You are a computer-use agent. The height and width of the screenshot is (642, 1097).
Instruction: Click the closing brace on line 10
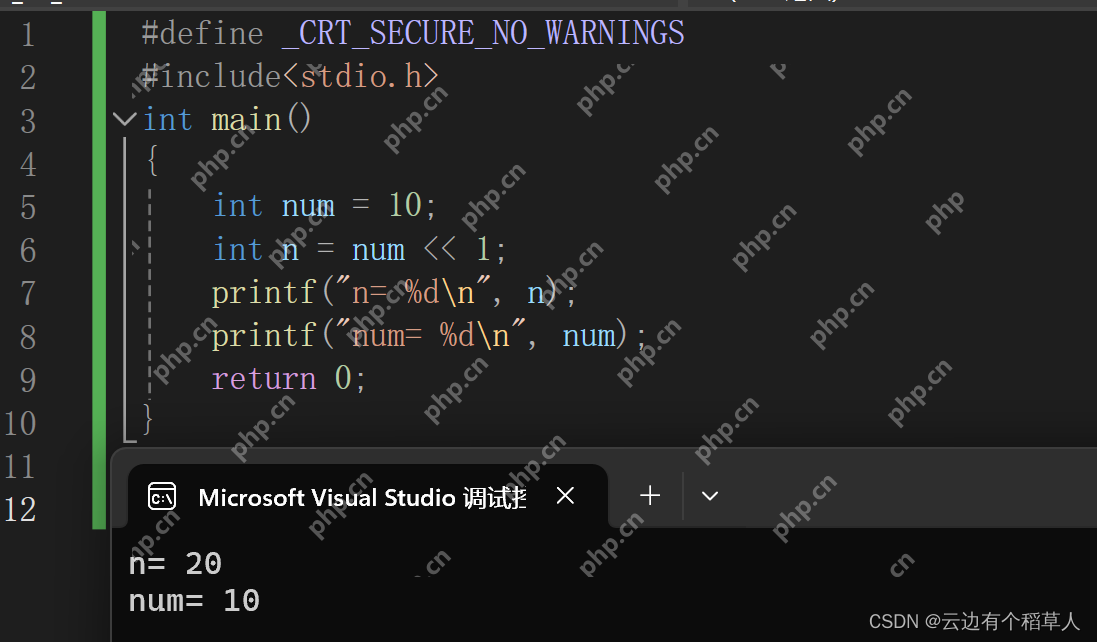(149, 418)
